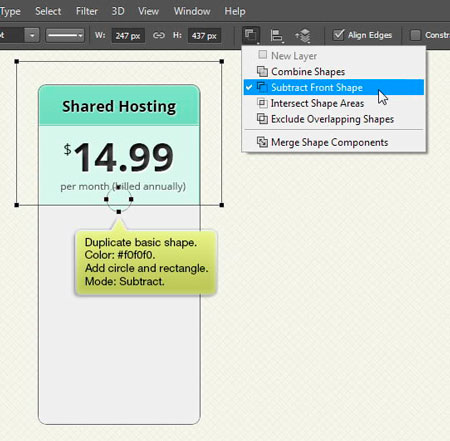Open the Help menu
The width and height of the screenshot is (450, 441).
(235, 11)
